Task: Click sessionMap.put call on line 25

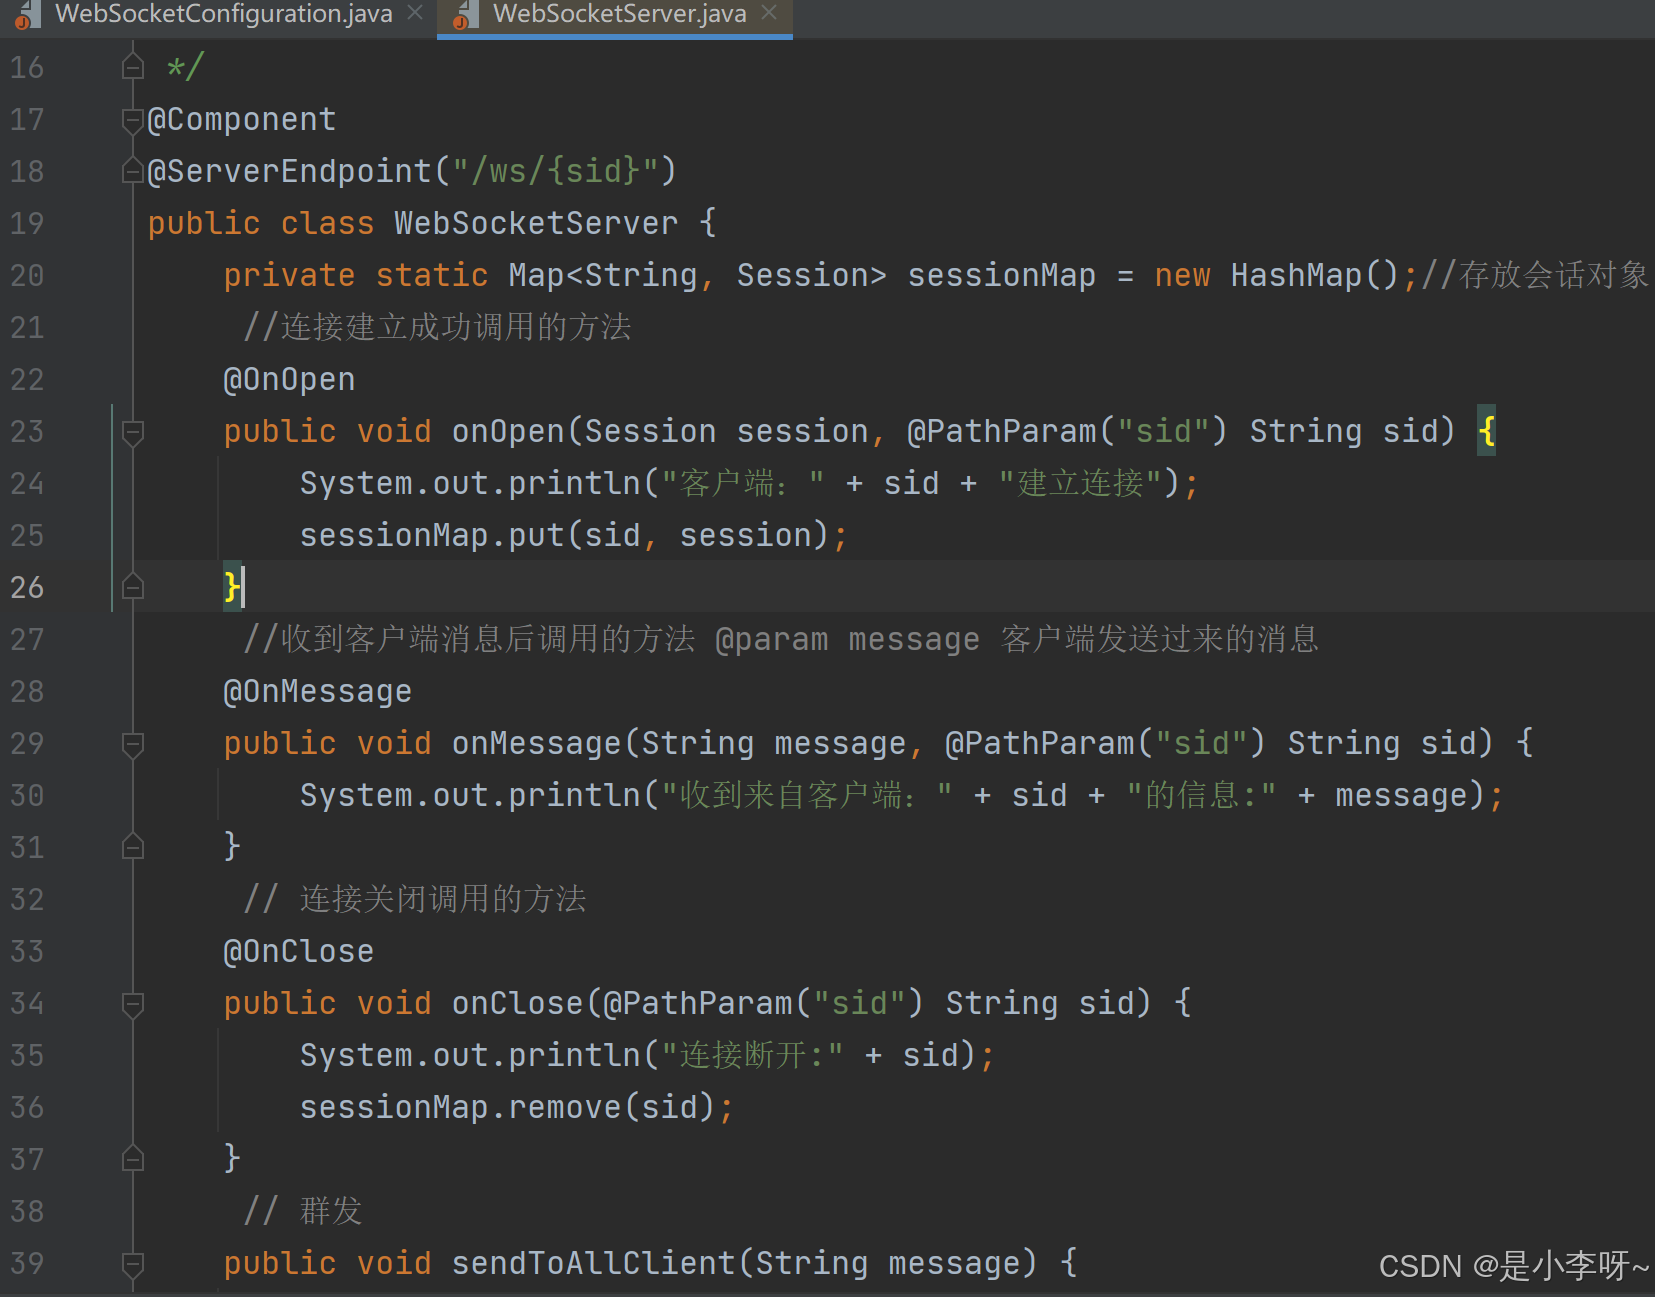Action: [x=432, y=535]
